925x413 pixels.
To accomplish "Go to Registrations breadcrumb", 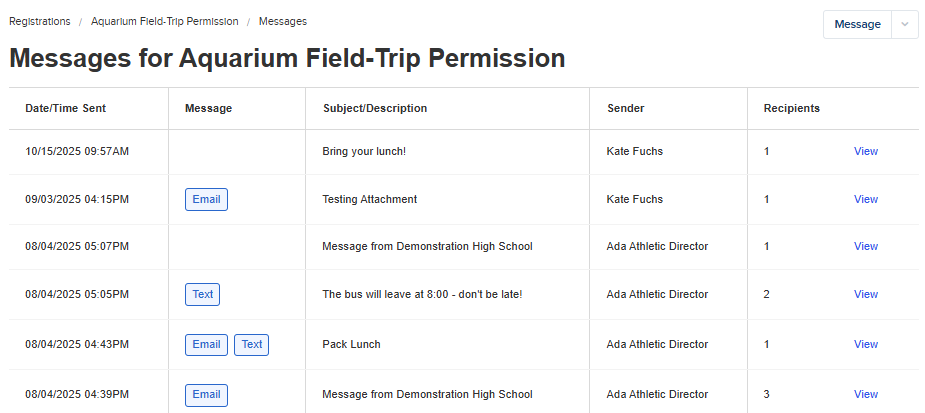I will (40, 22).
